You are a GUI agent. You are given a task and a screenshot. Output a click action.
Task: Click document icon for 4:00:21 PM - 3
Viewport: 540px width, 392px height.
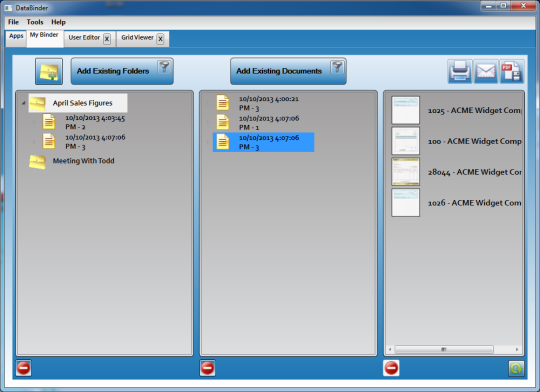pos(222,102)
